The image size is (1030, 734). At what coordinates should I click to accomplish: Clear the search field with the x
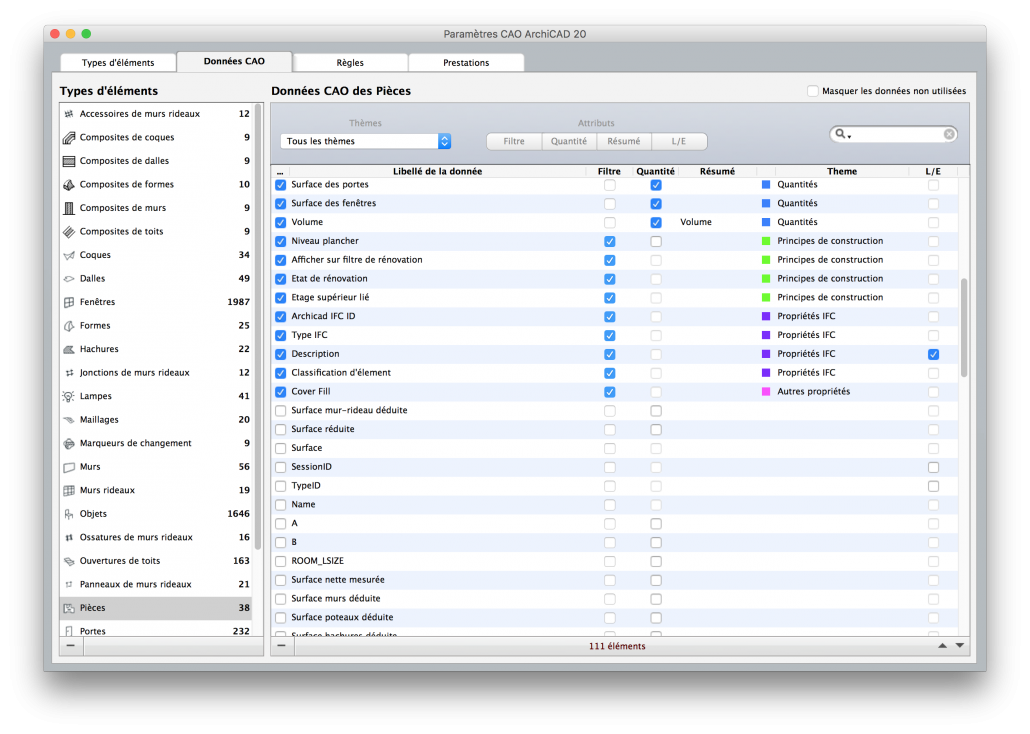coord(949,134)
